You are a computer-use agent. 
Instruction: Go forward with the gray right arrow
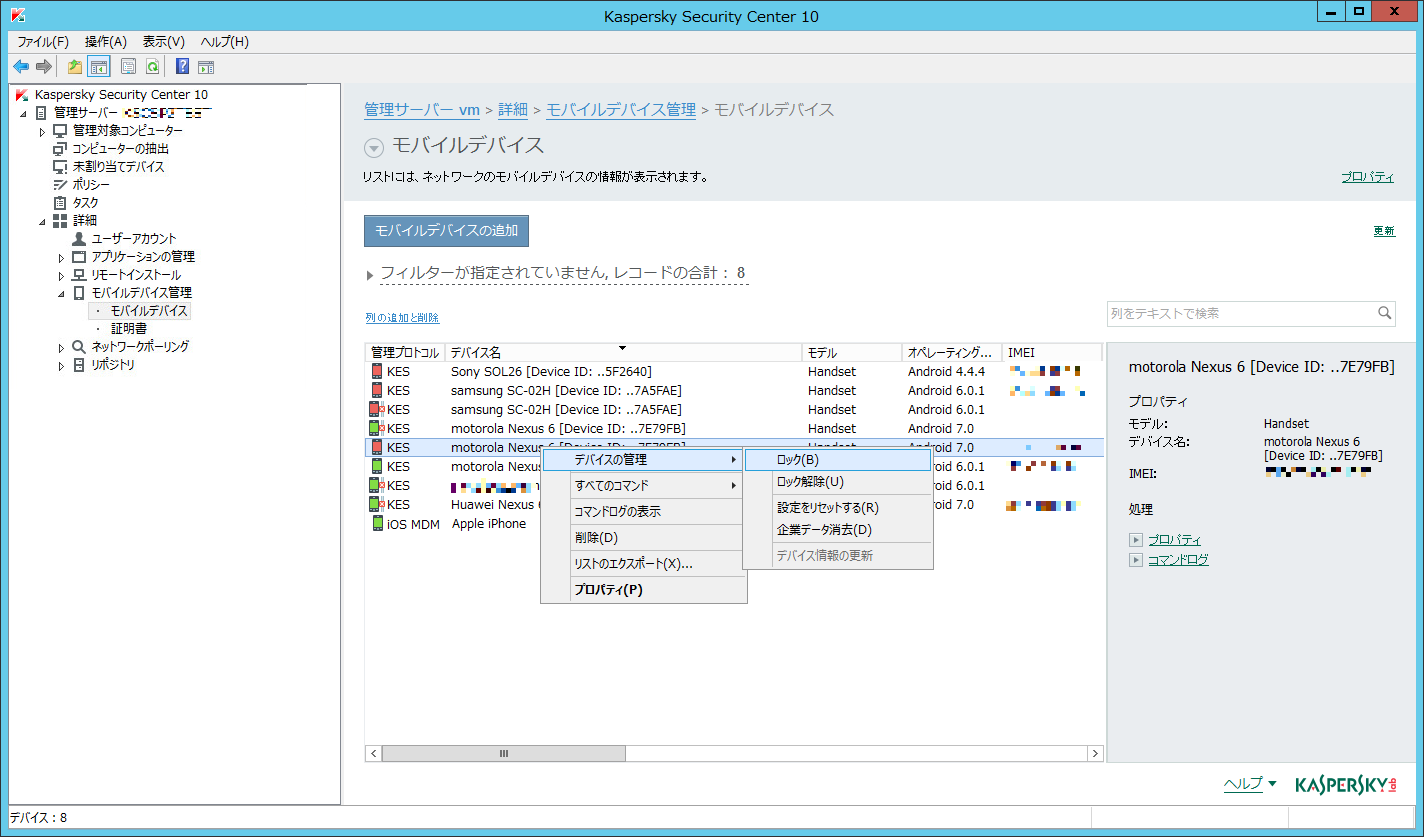coord(44,67)
